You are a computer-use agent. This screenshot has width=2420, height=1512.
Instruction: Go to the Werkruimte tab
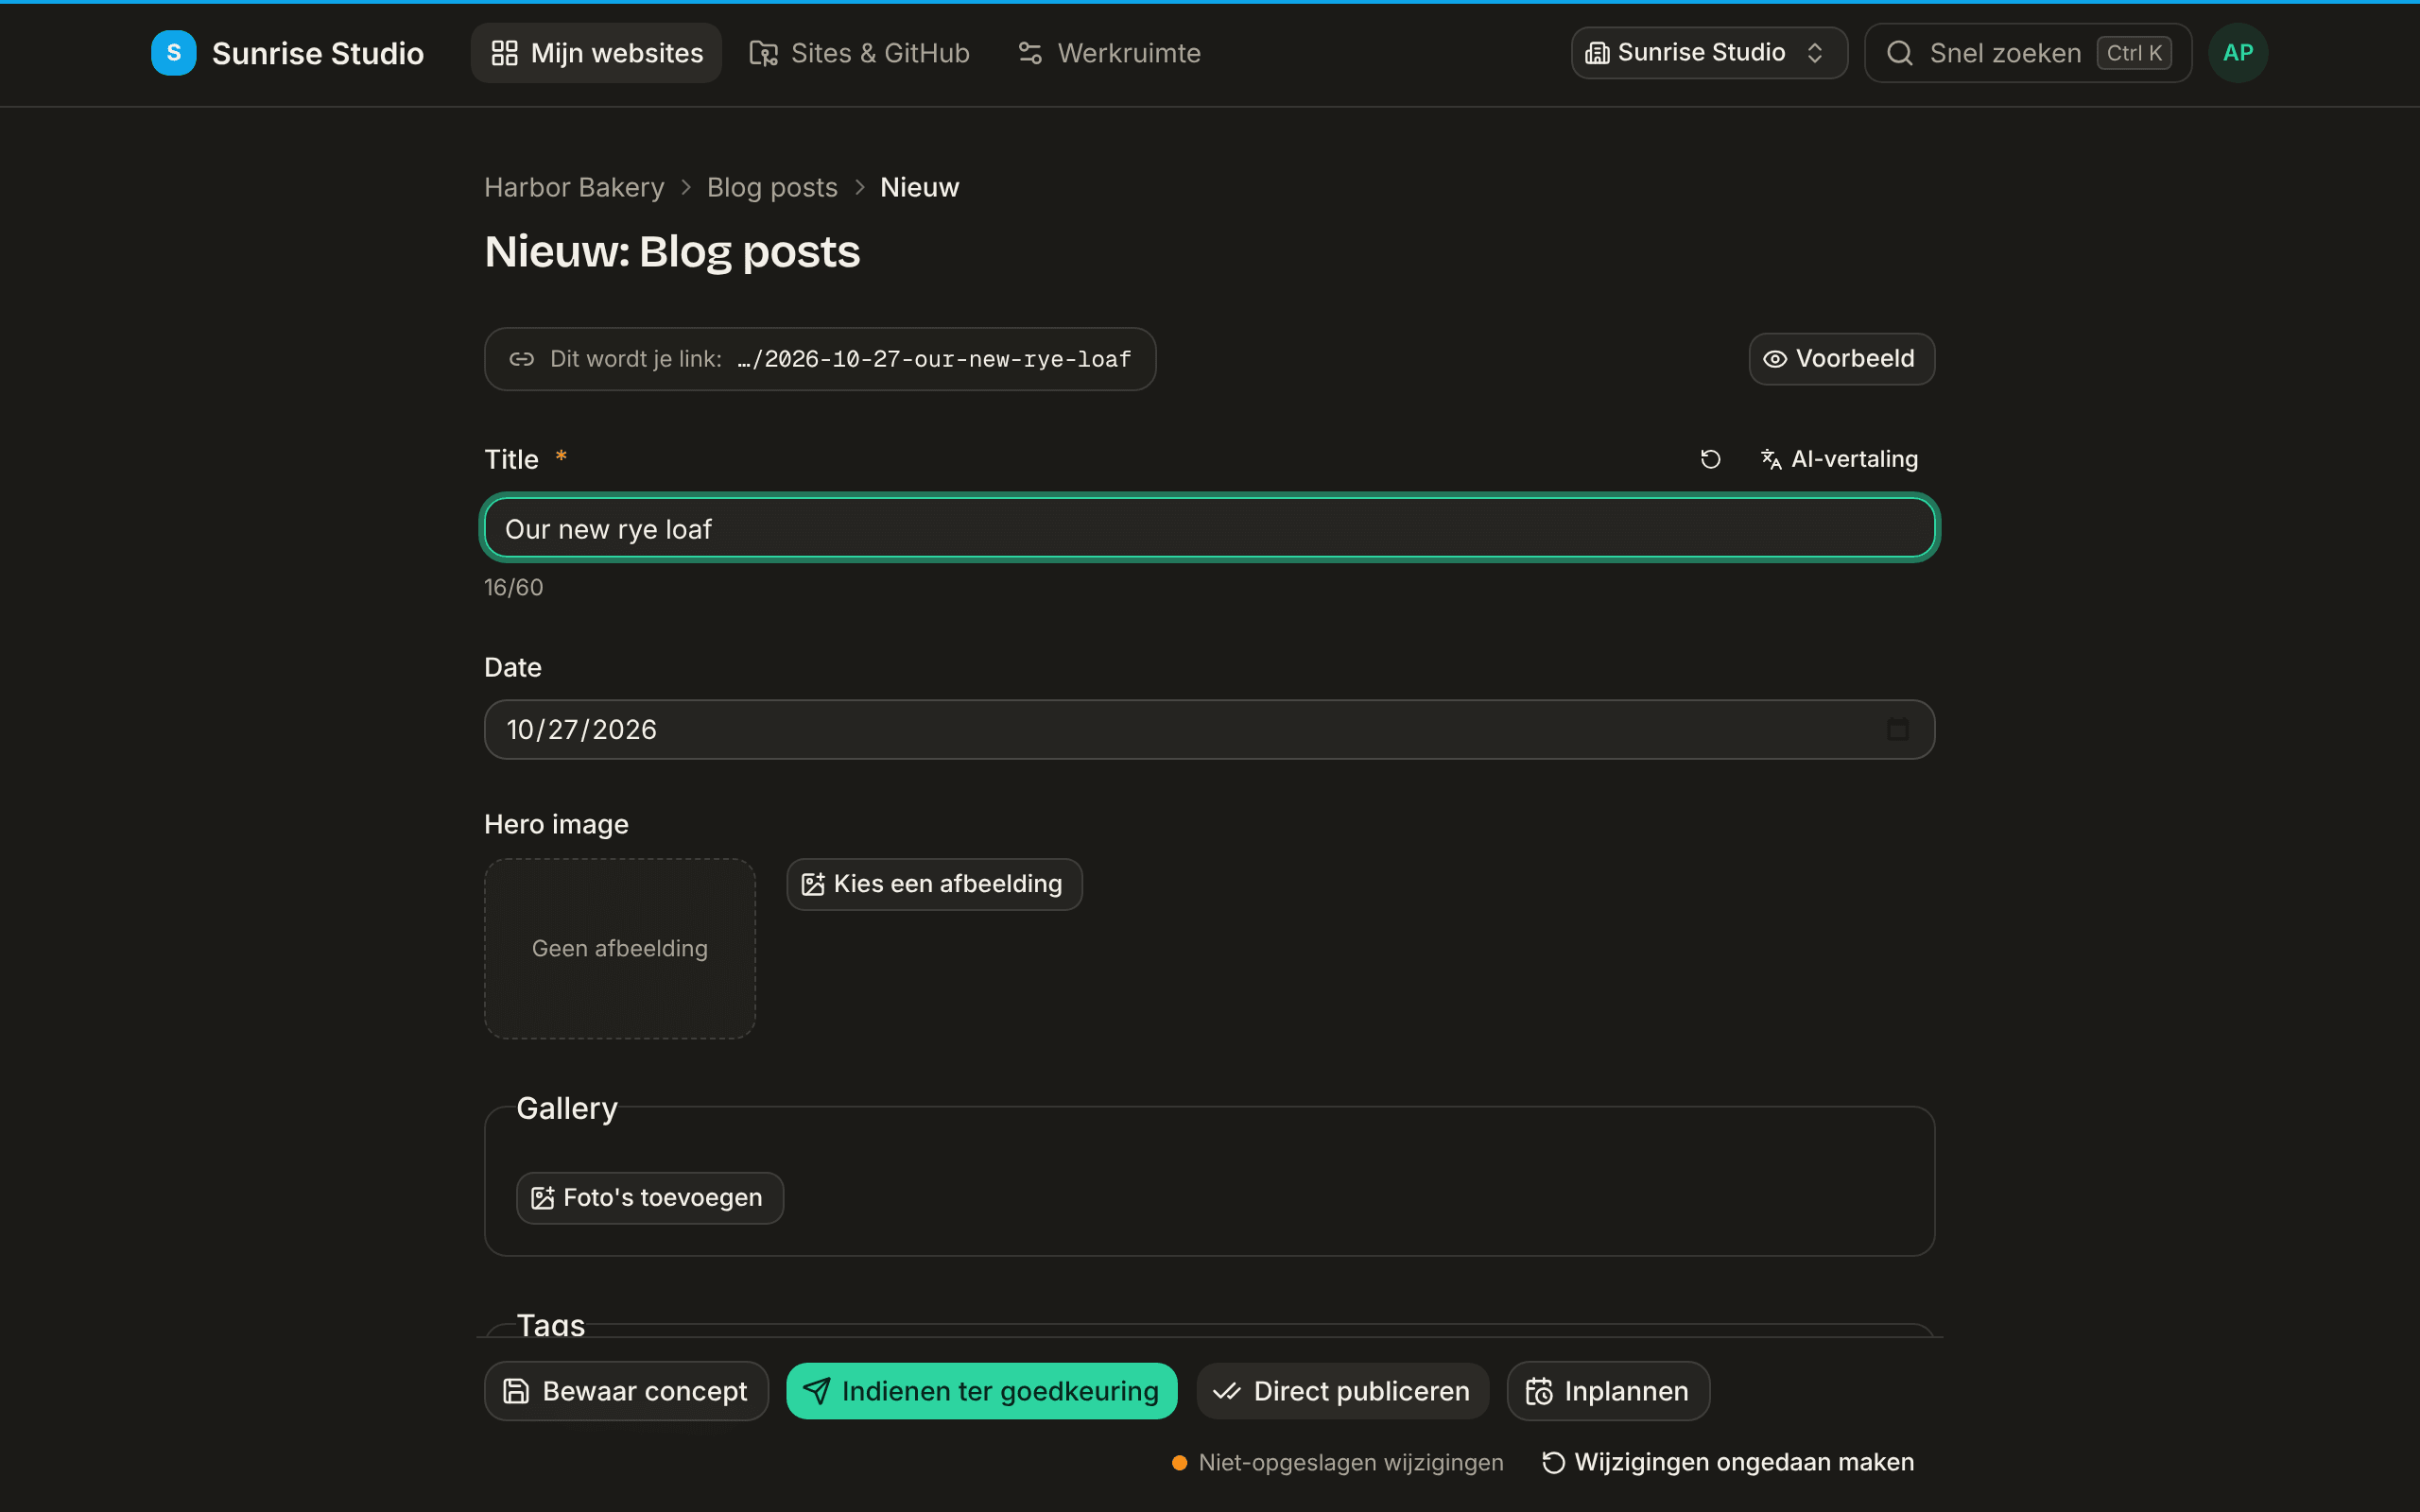(1109, 53)
